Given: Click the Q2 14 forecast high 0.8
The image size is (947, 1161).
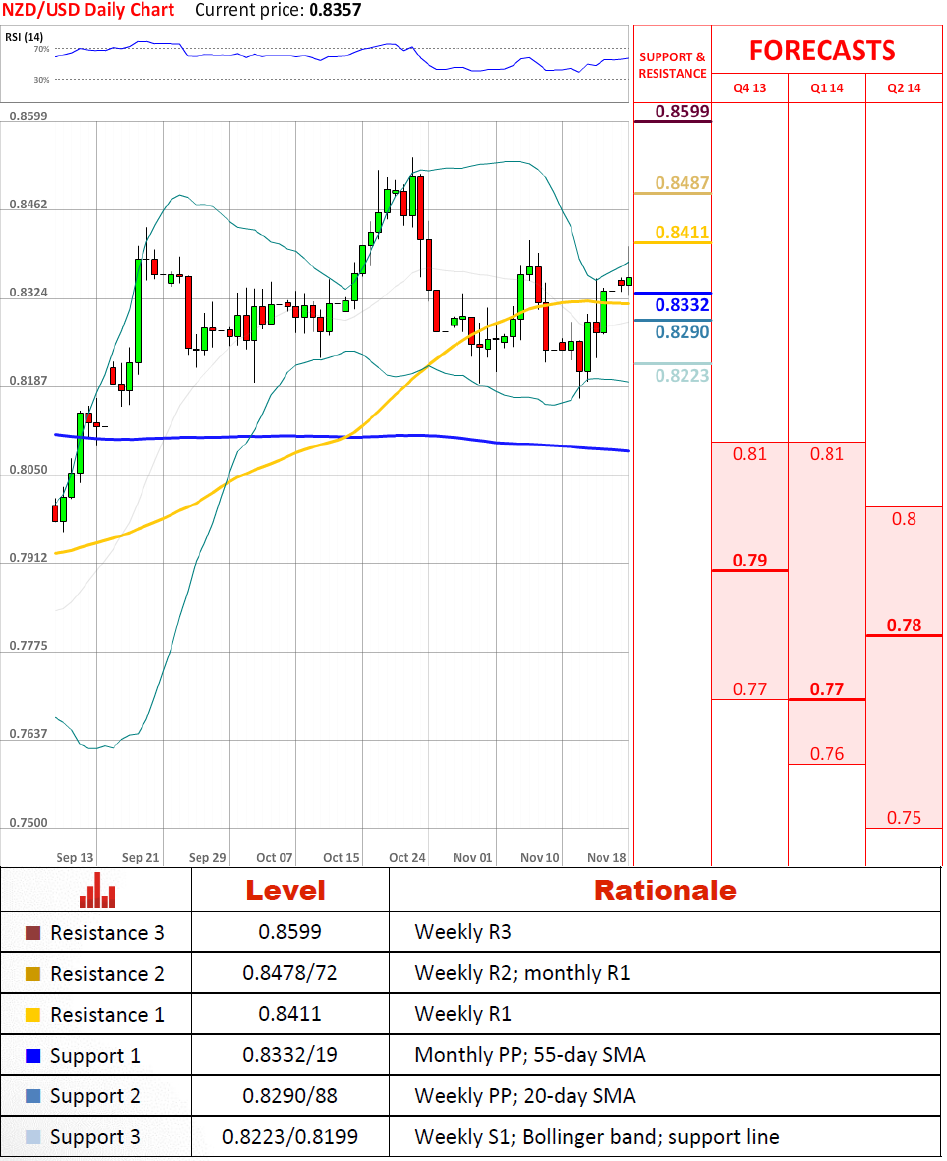Looking at the screenshot, I should point(903,519).
